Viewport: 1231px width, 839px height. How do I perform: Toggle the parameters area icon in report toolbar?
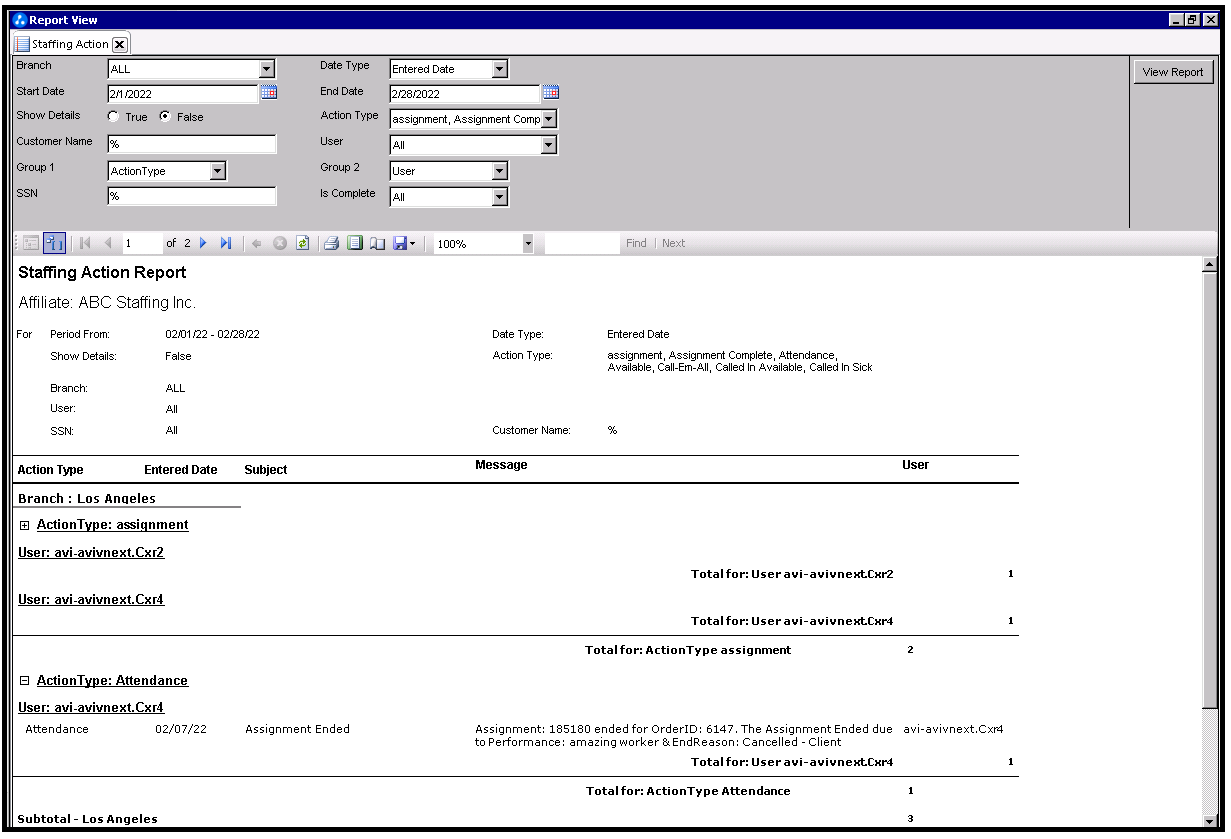point(55,243)
